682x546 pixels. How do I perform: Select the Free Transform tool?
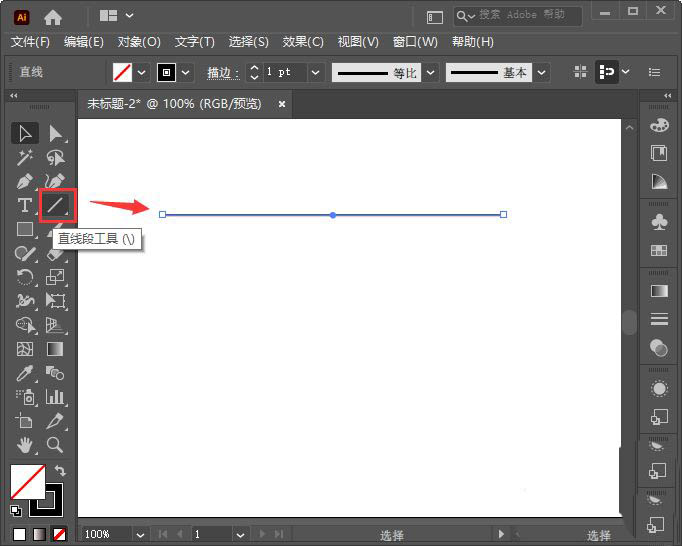pos(55,301)
